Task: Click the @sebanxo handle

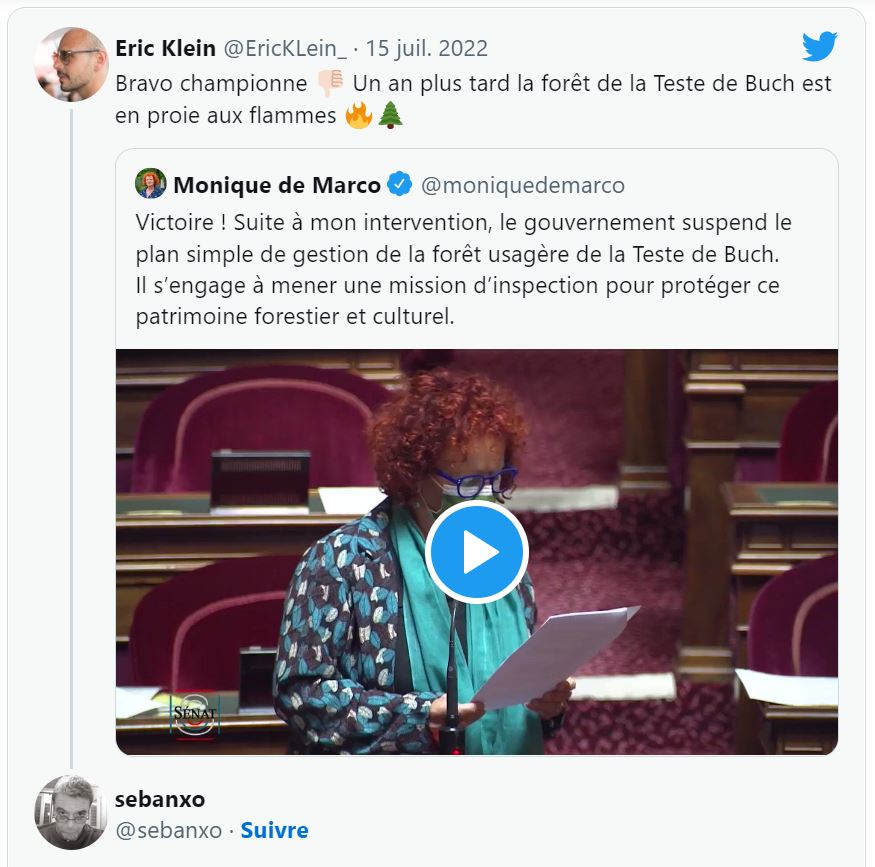Action: pyautogui.click(x=169, y=831)
